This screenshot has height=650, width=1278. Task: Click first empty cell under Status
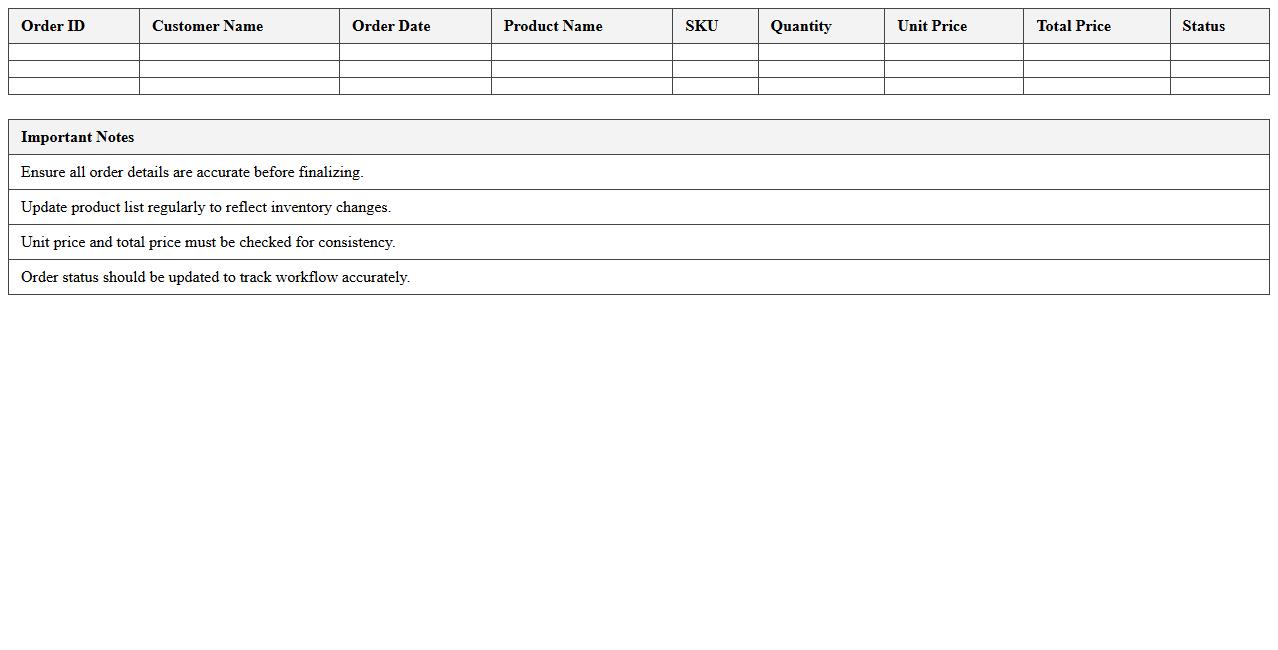pos(1219,52)
